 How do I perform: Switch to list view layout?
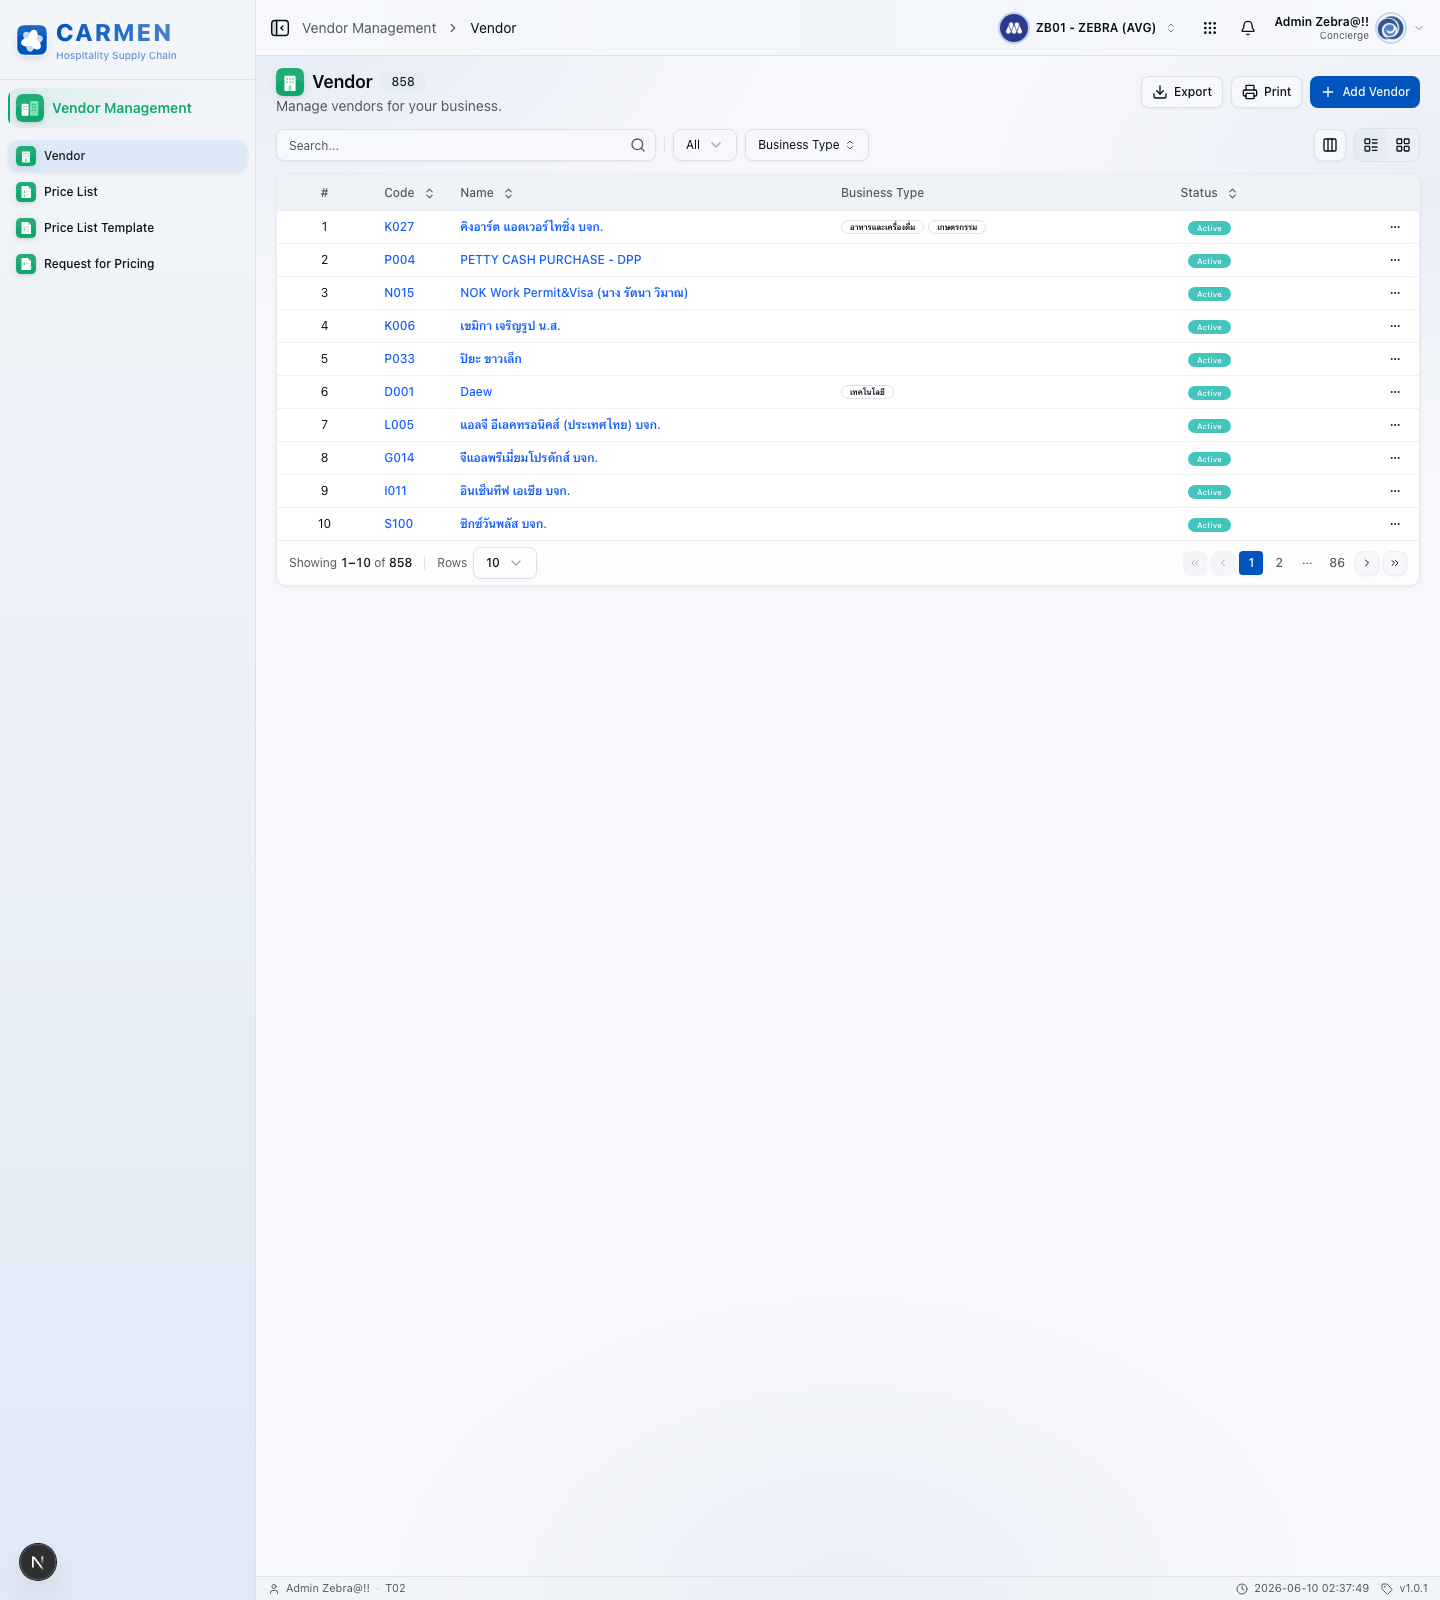[x=1371, y=145]
